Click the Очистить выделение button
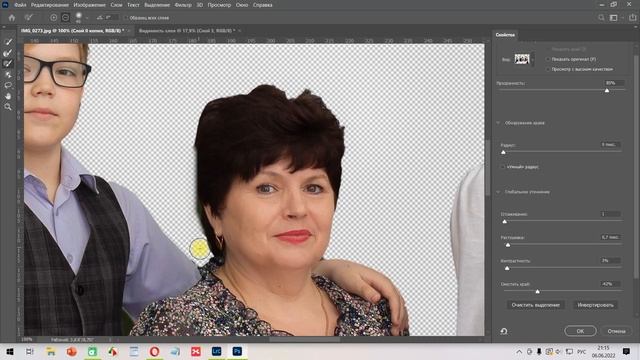The image size is (640, 360). pos(536,305)
